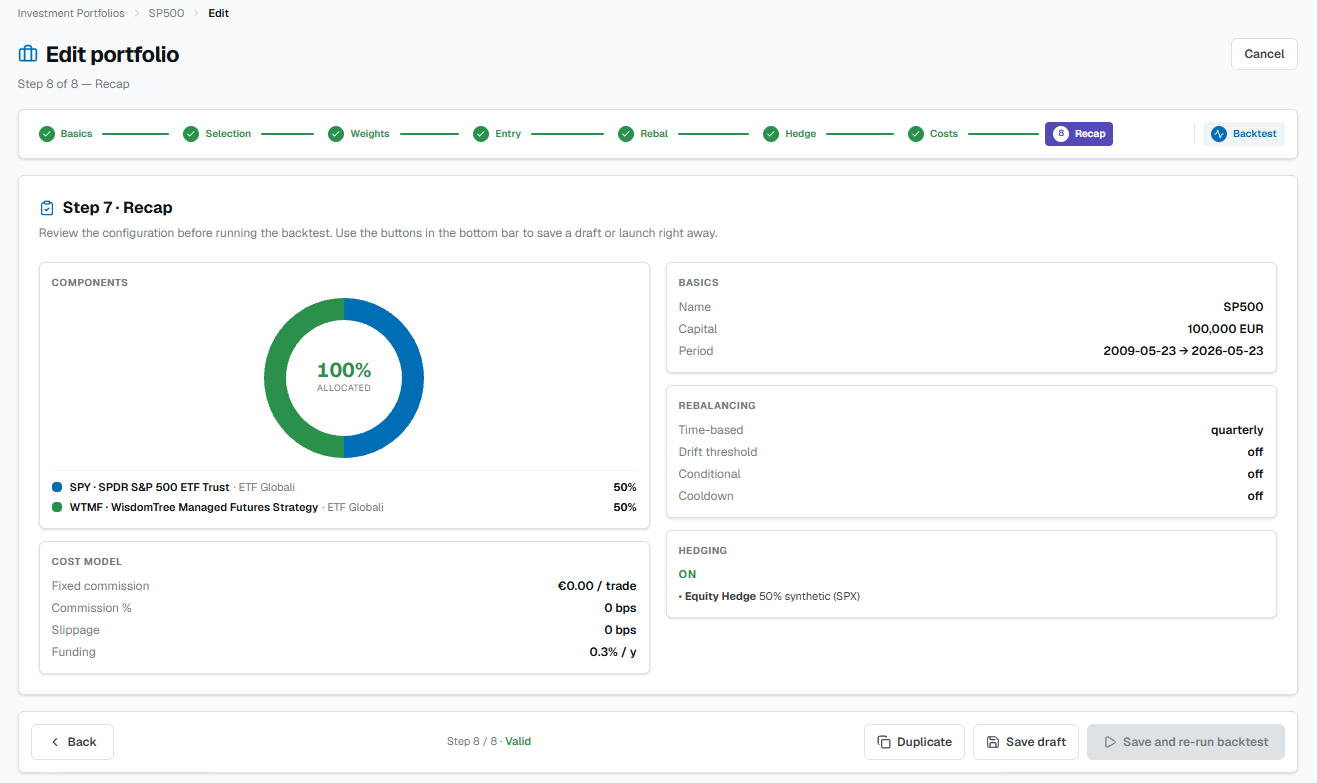Open Investment Portfolios breadcrumb link

click(71, 13)
